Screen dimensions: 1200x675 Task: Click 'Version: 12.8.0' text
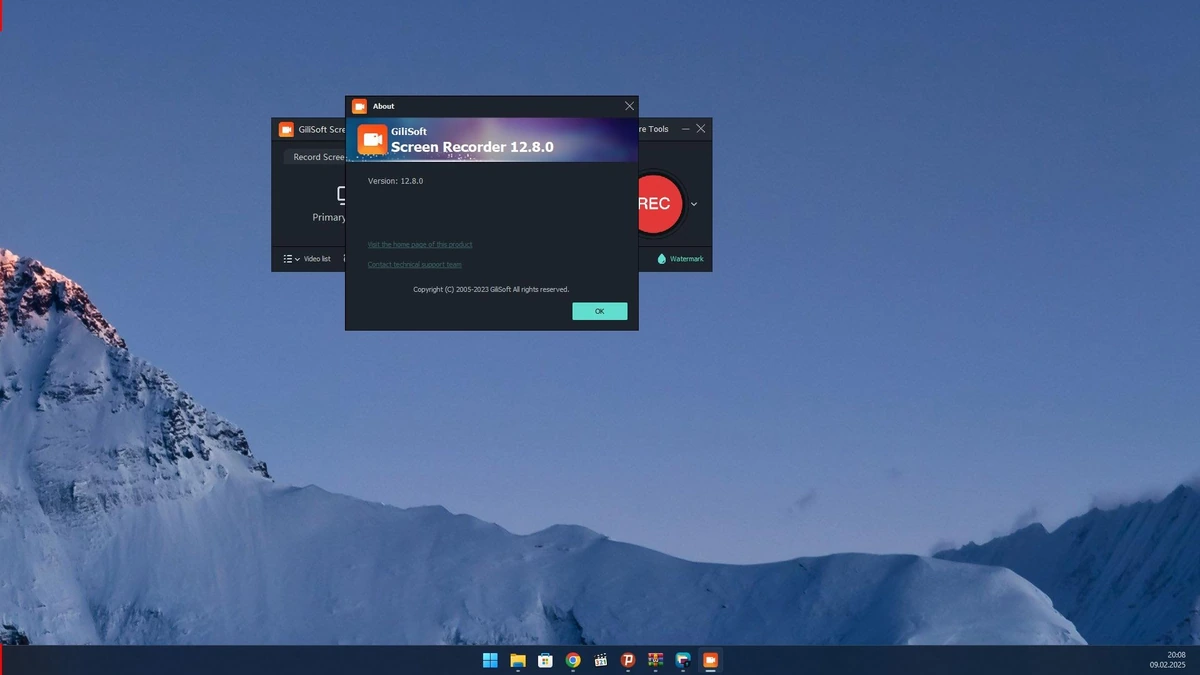pyautogui.click(x=396, y=181)
